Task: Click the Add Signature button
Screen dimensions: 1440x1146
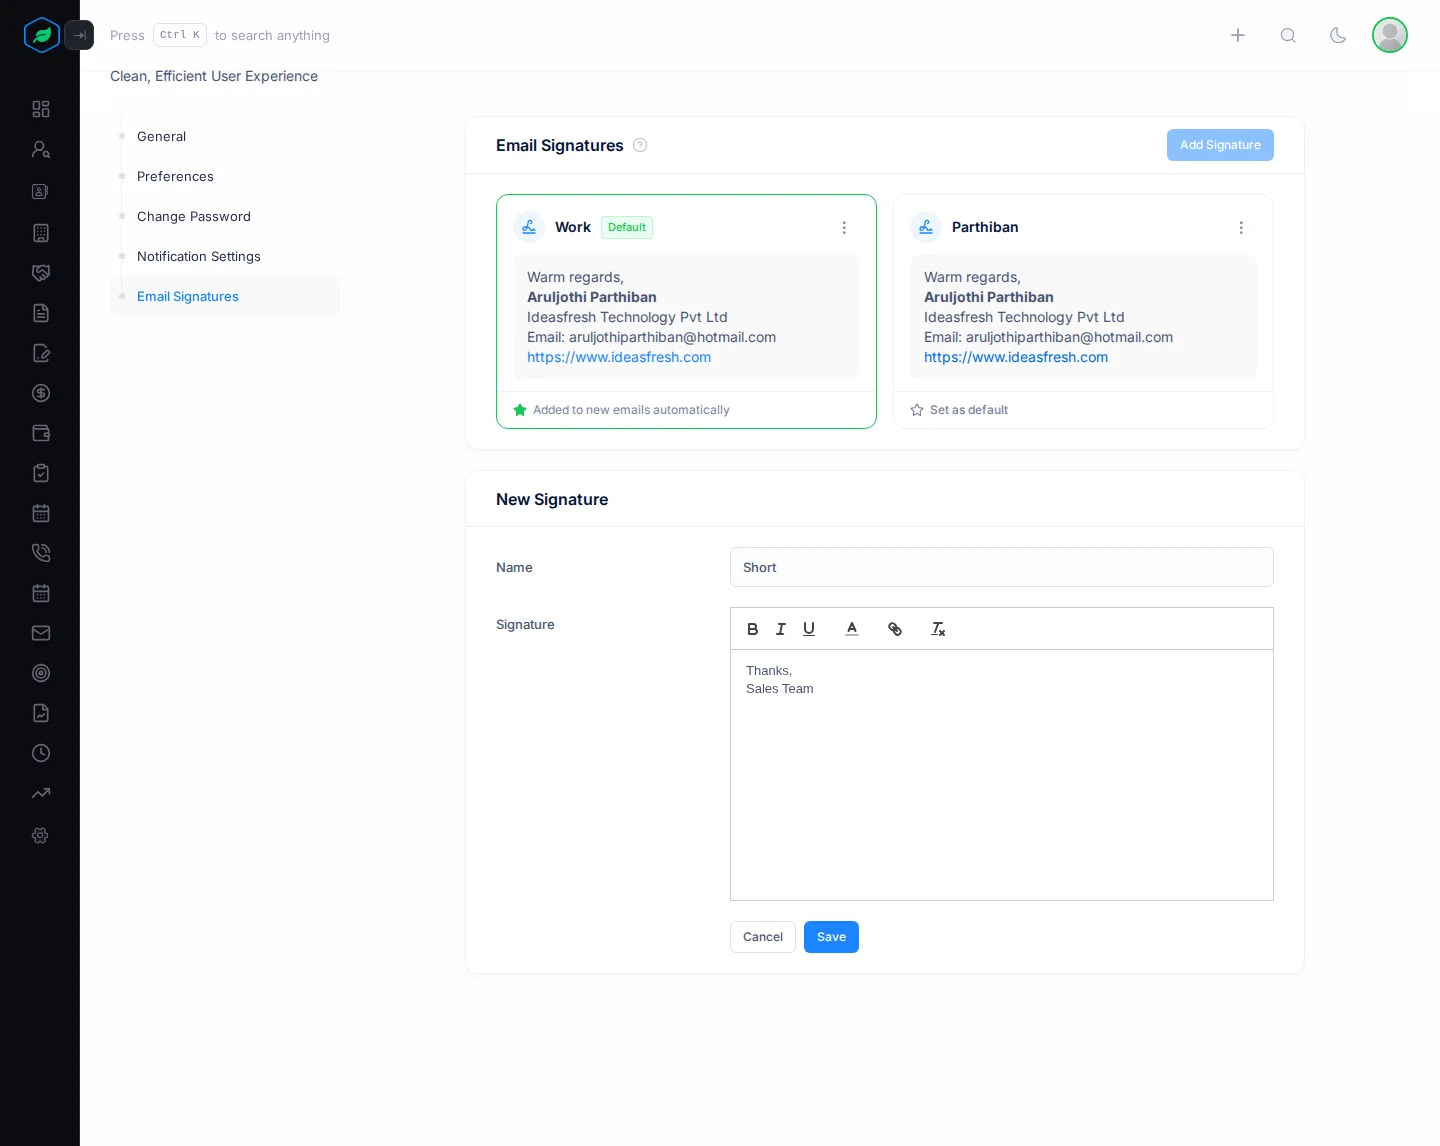Action: tap(1220, 145)
